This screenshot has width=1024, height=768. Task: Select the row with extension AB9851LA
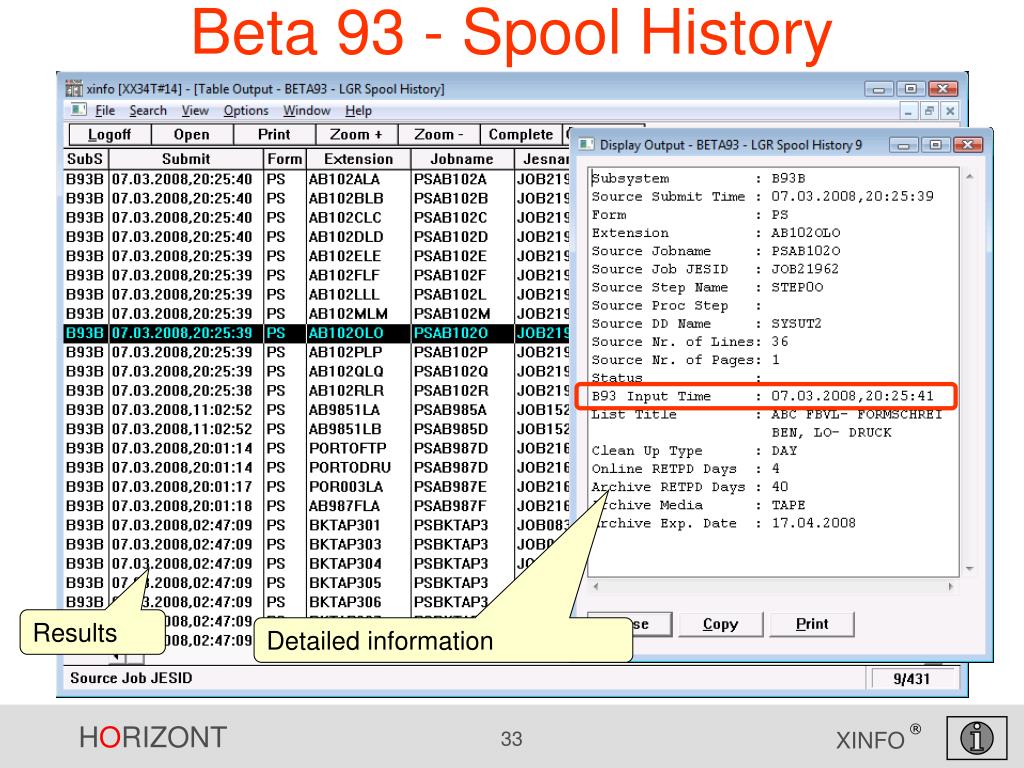[x=317, y=410]
